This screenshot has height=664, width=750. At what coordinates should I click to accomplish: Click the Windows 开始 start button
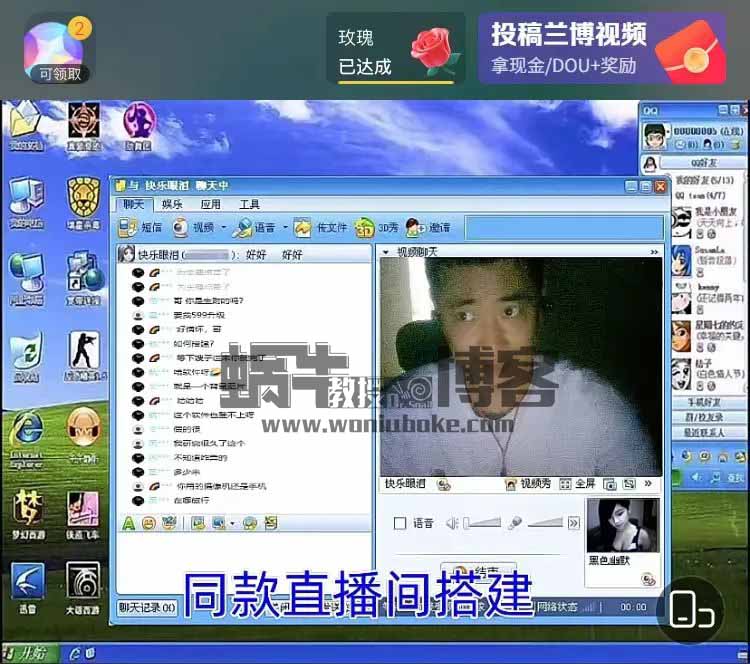[28, 653]
